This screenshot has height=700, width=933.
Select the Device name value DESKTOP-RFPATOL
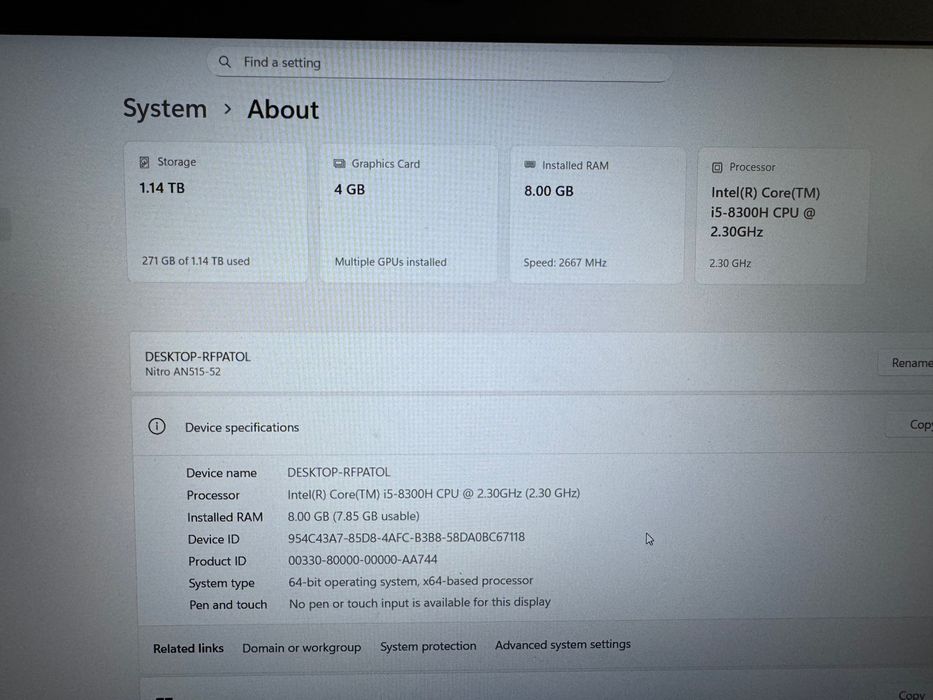(339, 472)
